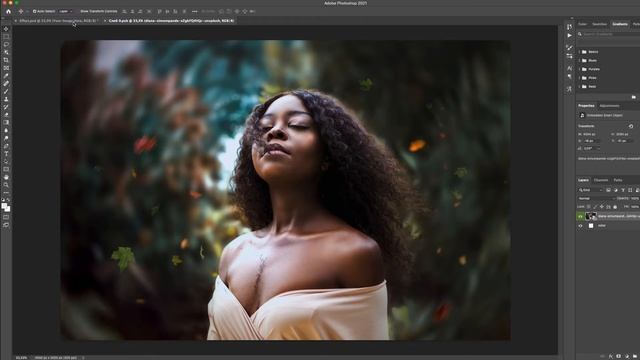This screenshot has width=640, height=360.
Task: Click the zoom percentage in status bar
Action: tap(21, 358)
